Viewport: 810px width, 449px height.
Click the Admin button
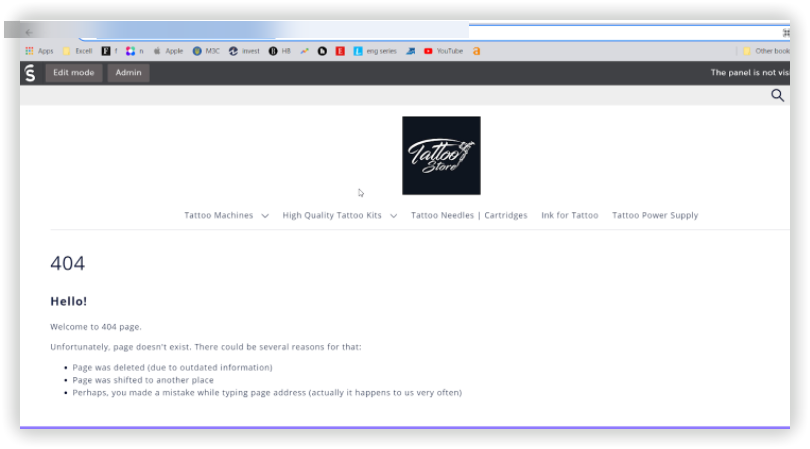point(128,73)
